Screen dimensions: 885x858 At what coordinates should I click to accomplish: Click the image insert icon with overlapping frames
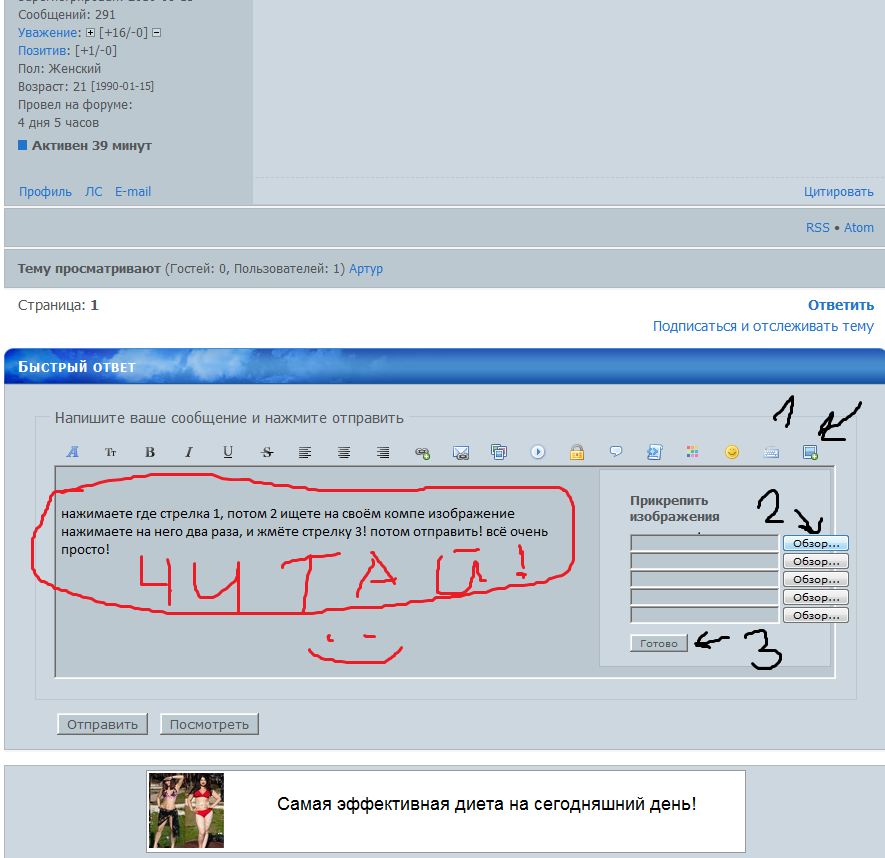click(499, 452)
